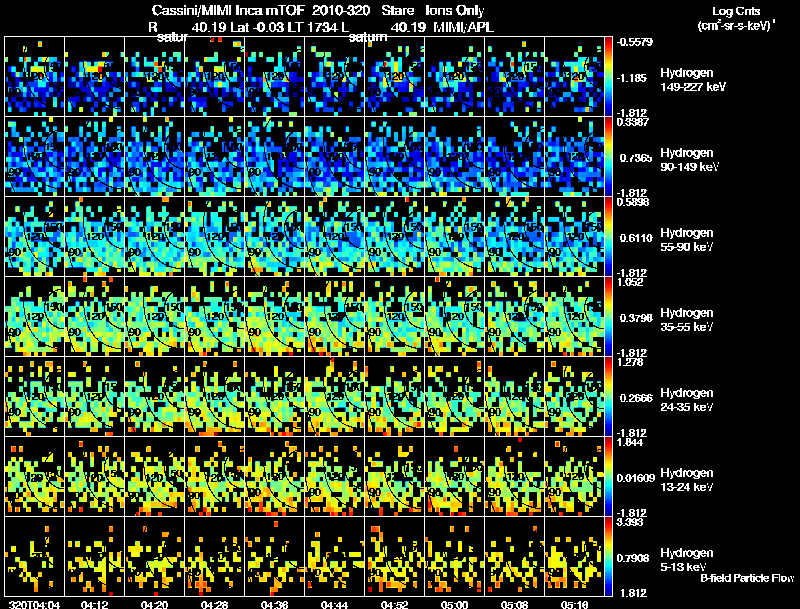Image resolution: width=800 pixels, height=609 pixels.
Task: Click the '3.393' color scale value
Action: [630, 522]
